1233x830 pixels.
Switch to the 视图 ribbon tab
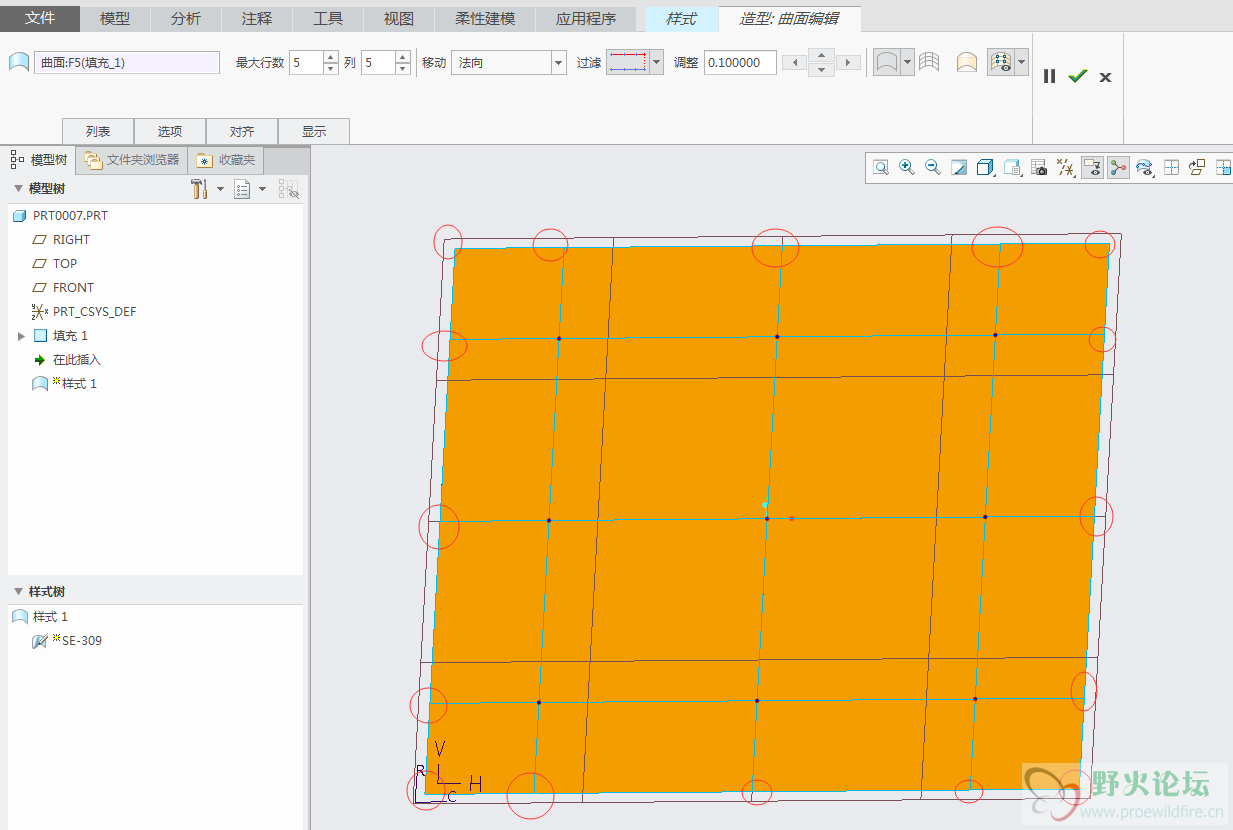(x=399, y=18)
